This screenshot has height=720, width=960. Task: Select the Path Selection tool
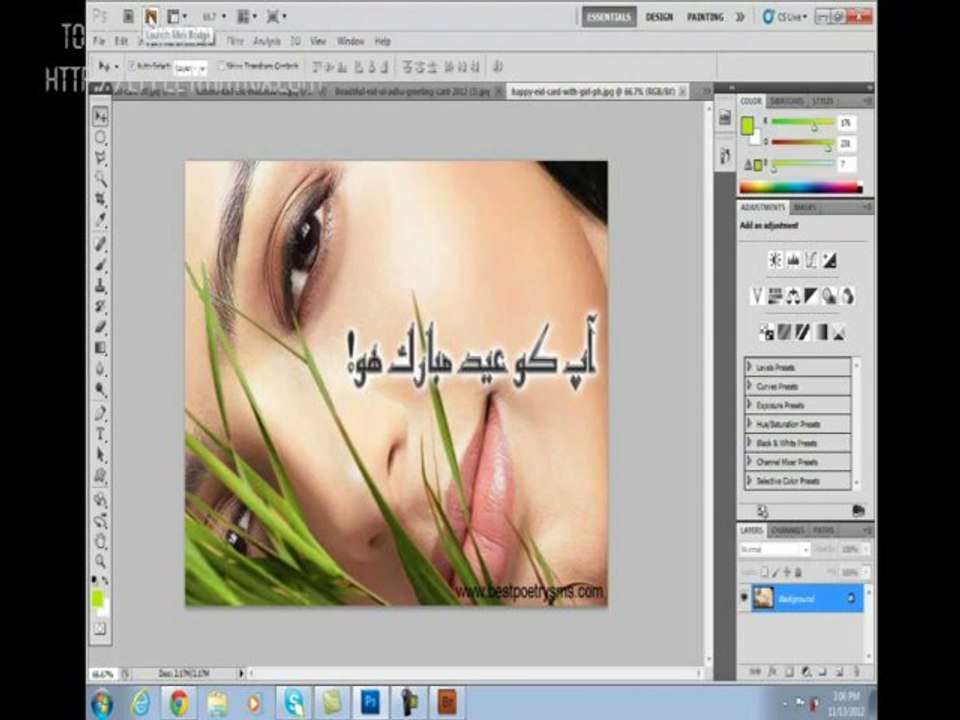click(100, 455)
